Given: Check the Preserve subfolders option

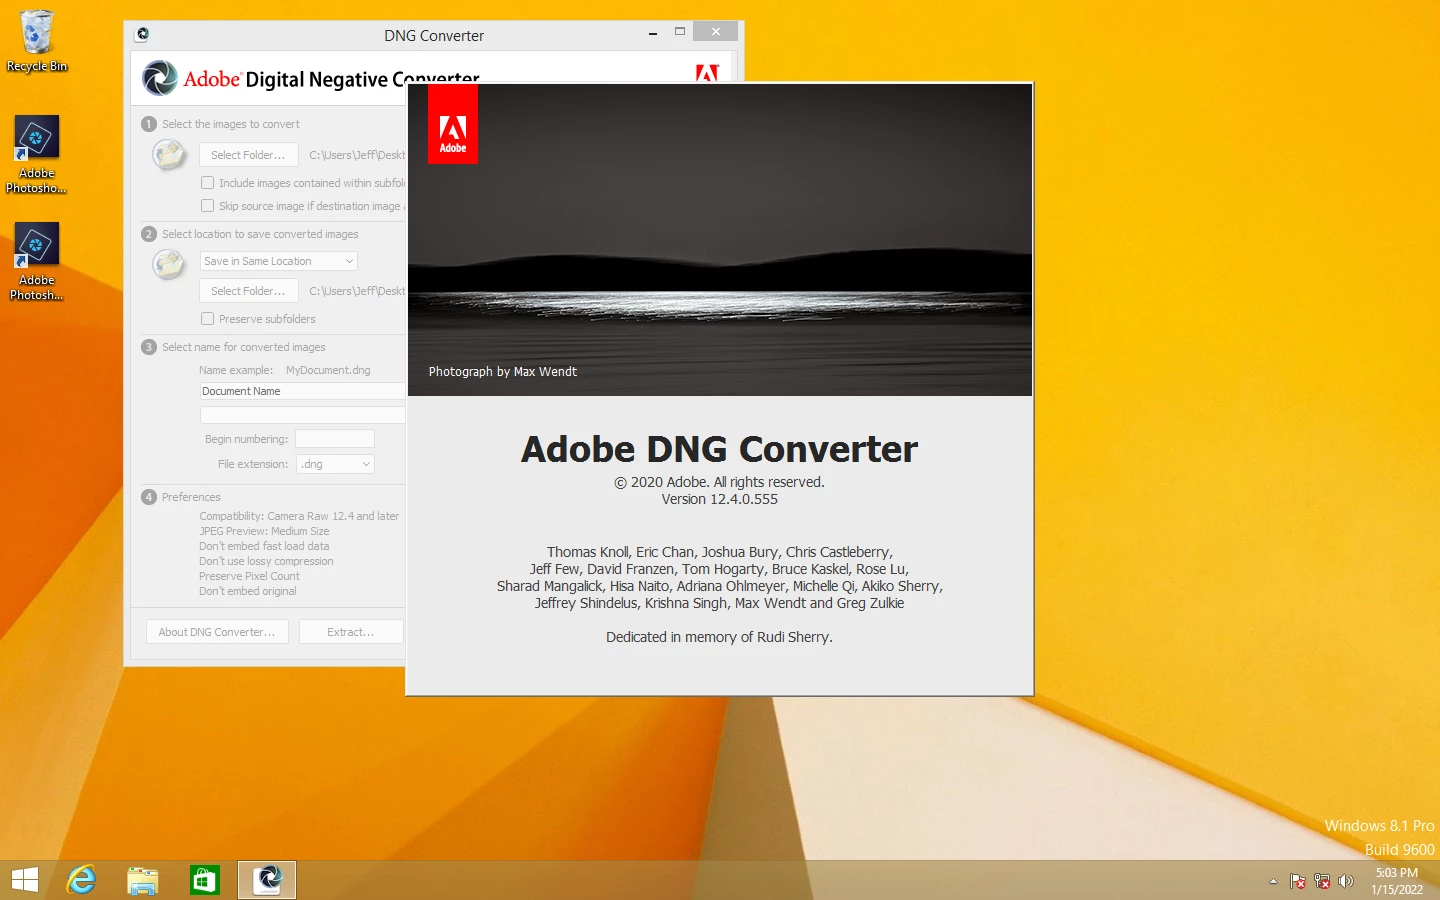Looking at the screenshot, I should click(207, 319).
